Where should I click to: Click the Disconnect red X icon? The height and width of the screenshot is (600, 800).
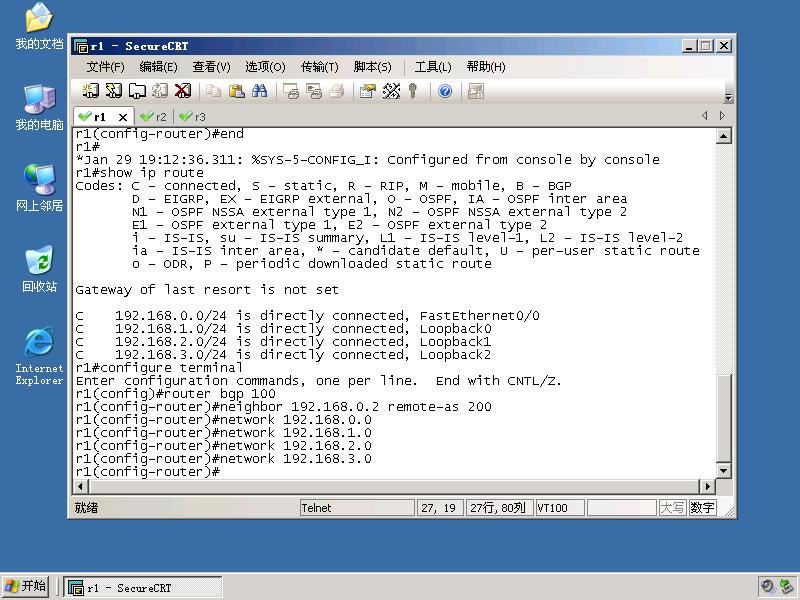[x=183, y=91]
